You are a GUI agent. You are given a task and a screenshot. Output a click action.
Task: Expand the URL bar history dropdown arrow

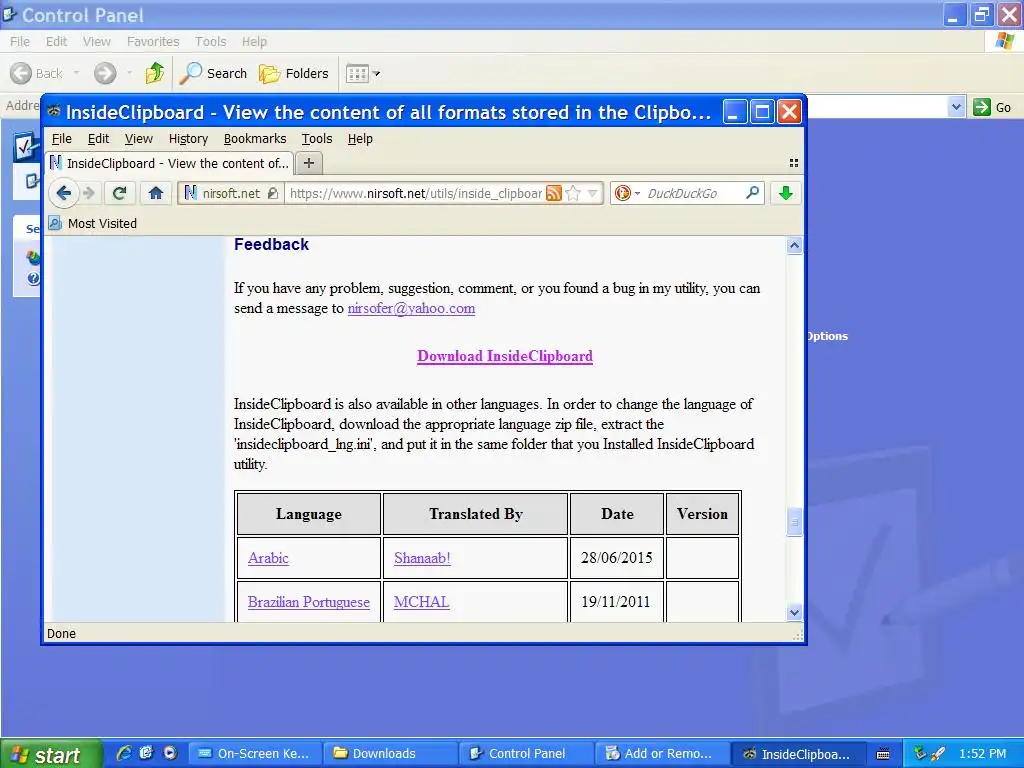click(x=592, y=193)
